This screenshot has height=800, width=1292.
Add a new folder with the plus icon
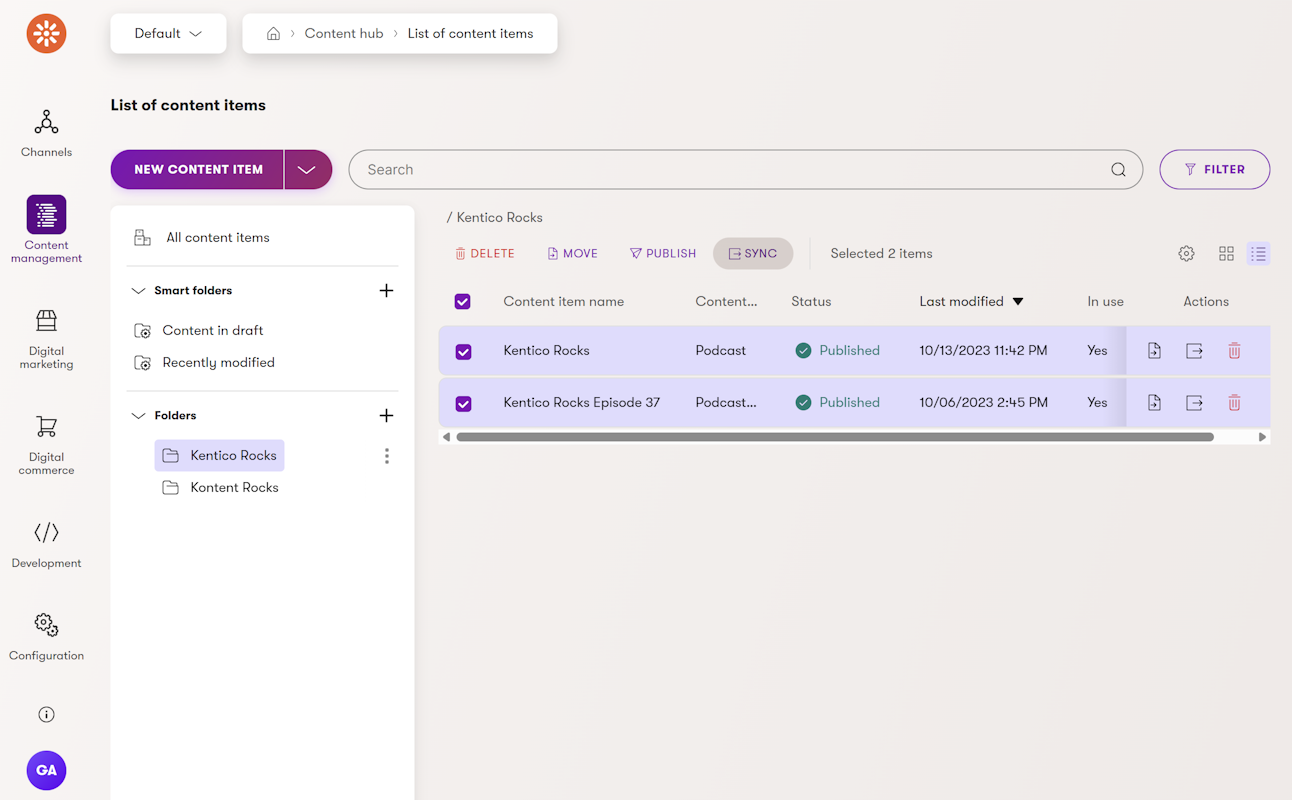[x=386, y=416]
